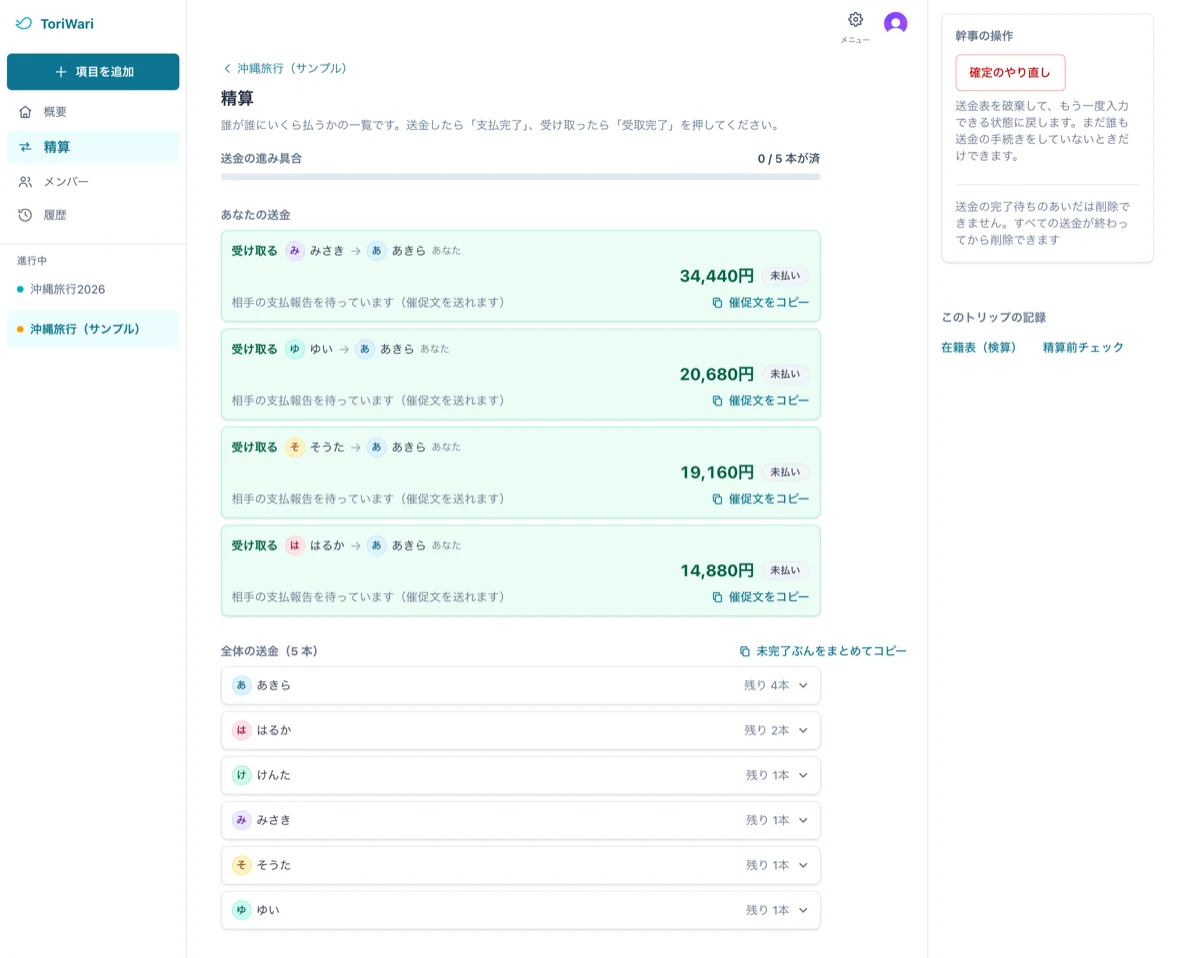Screen dimensions: 1200x958
Task: Expand the ゆい row chevron
Action: tap(803, 910)
